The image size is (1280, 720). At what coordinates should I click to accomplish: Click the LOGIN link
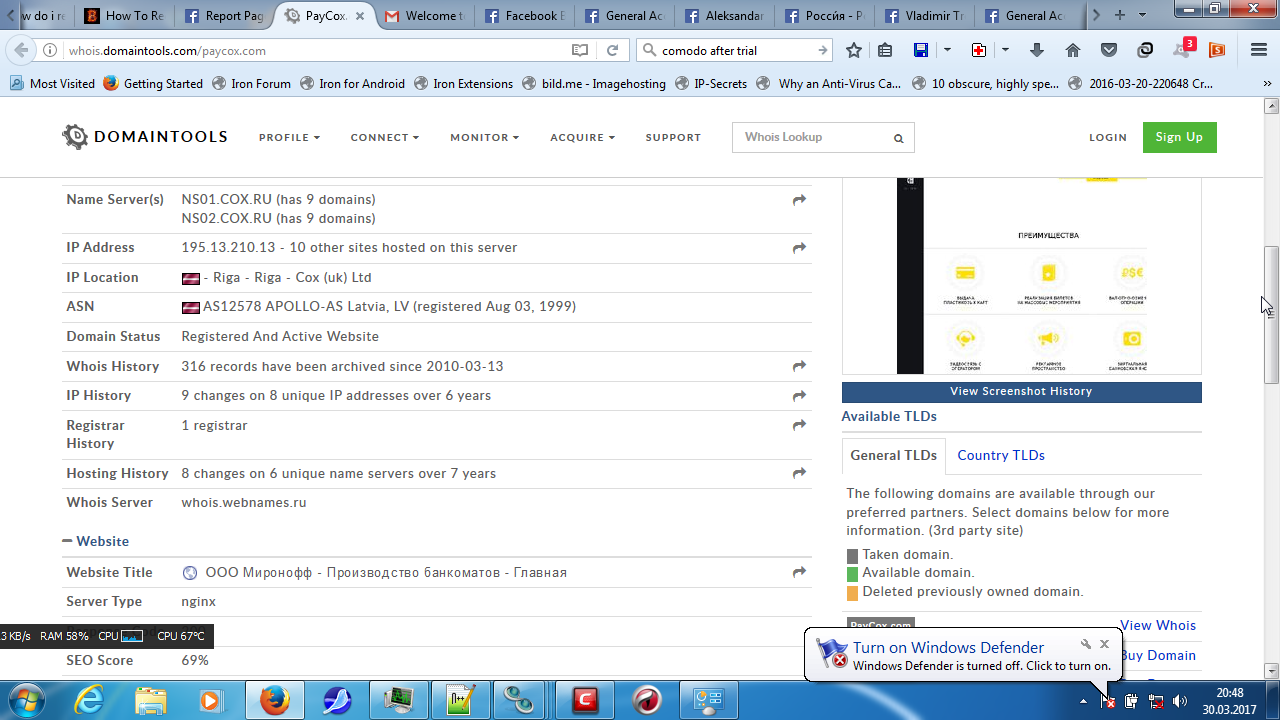[1108, 138]
